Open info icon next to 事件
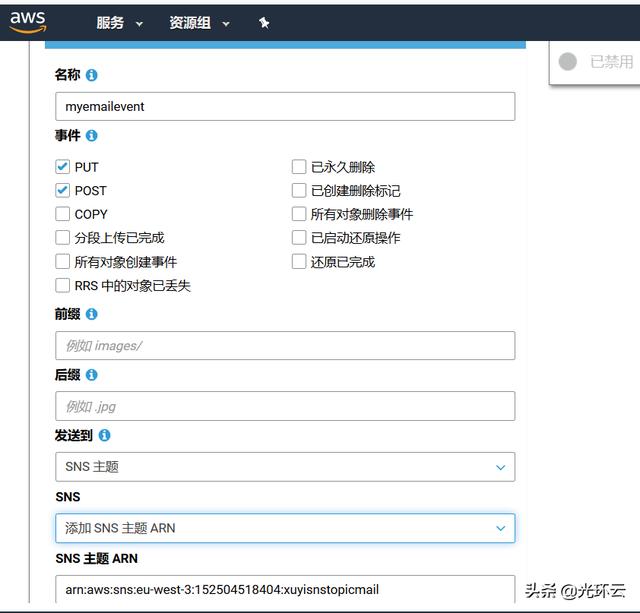The height and width of the screenshot is (613, 640). pyautogui.click(x=91, y=135)
